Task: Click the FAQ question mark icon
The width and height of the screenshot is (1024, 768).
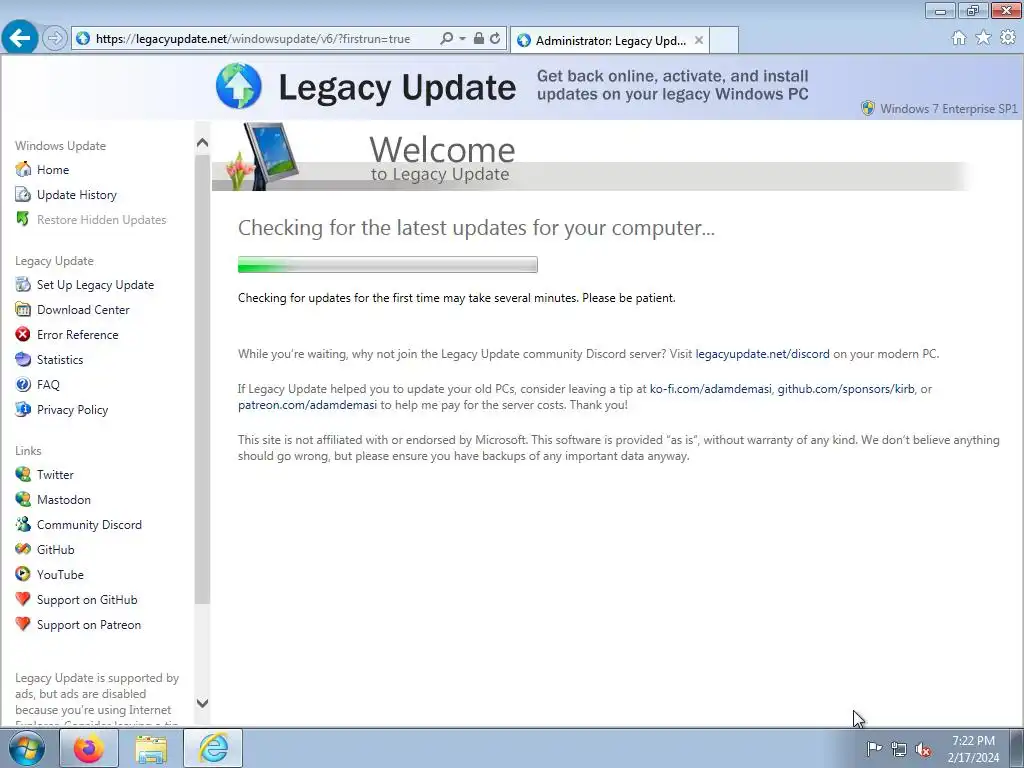Action: 23,385
